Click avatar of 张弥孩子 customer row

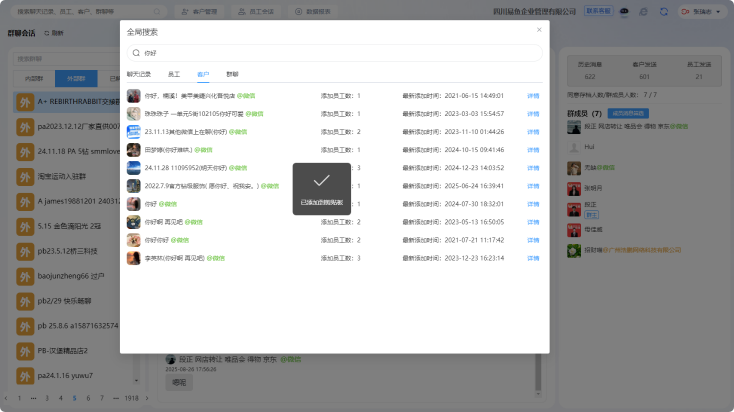tap(133, 114)
